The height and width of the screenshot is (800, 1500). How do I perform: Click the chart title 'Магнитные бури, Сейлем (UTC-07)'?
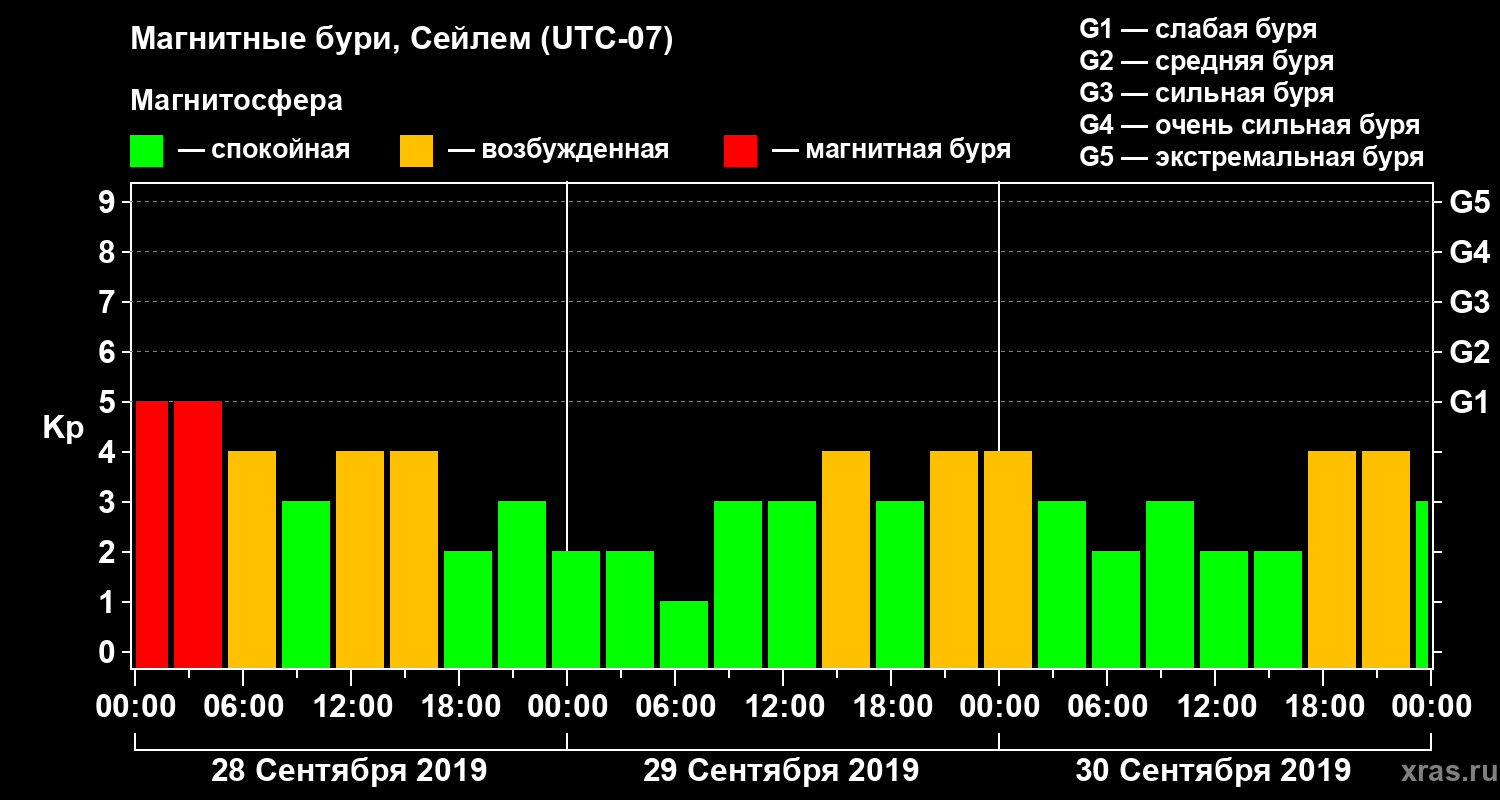click(x=402, y=39)
